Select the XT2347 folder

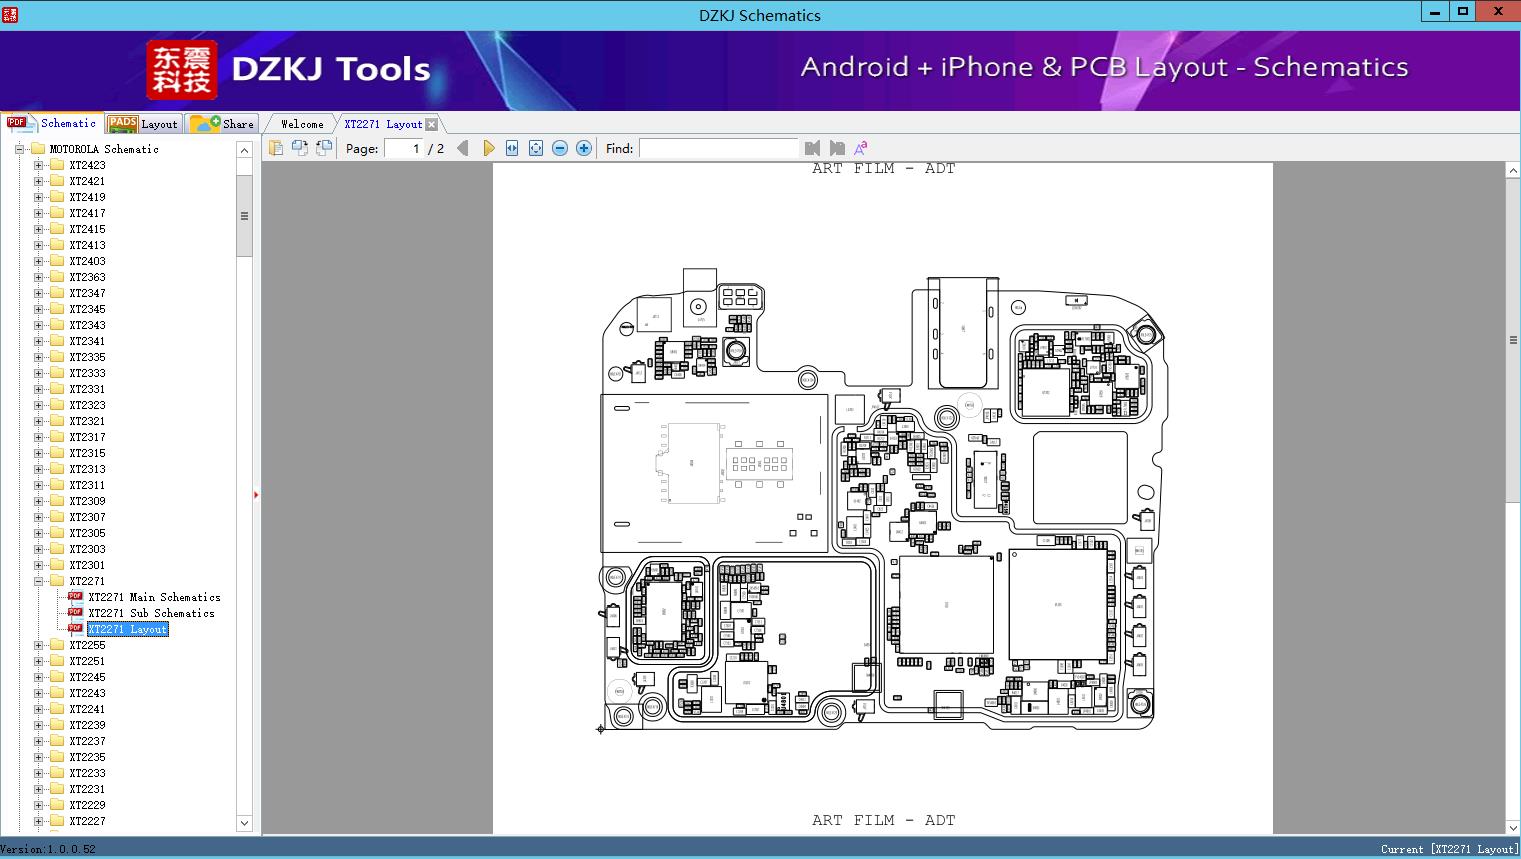(x=87, y=293)
